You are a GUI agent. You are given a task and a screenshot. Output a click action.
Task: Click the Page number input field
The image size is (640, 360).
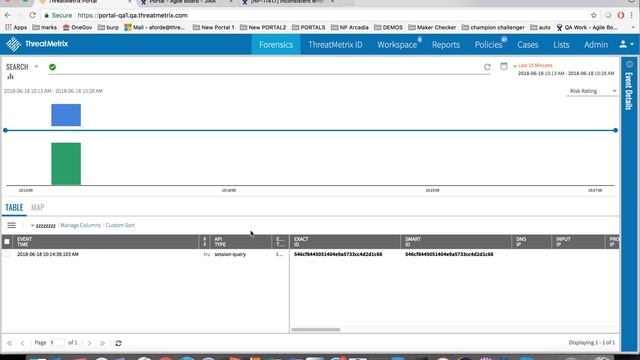[x=57, y=342]
